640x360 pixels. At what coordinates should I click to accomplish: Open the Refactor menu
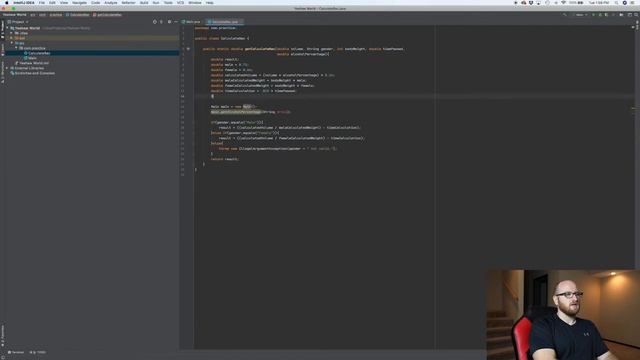click(x=129, y=3)
